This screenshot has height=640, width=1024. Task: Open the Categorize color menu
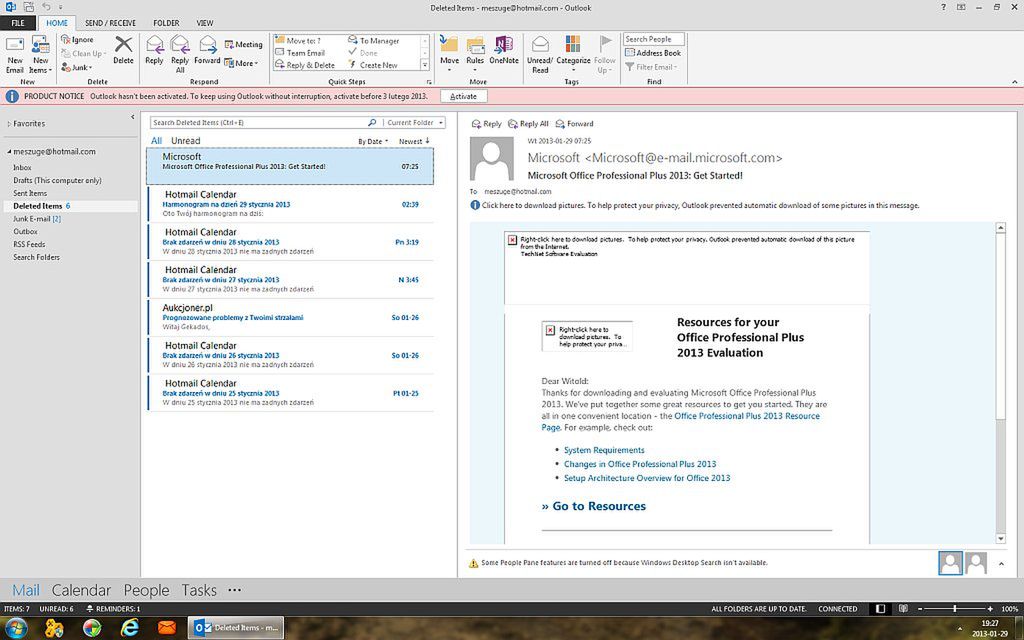pos(573,54)
